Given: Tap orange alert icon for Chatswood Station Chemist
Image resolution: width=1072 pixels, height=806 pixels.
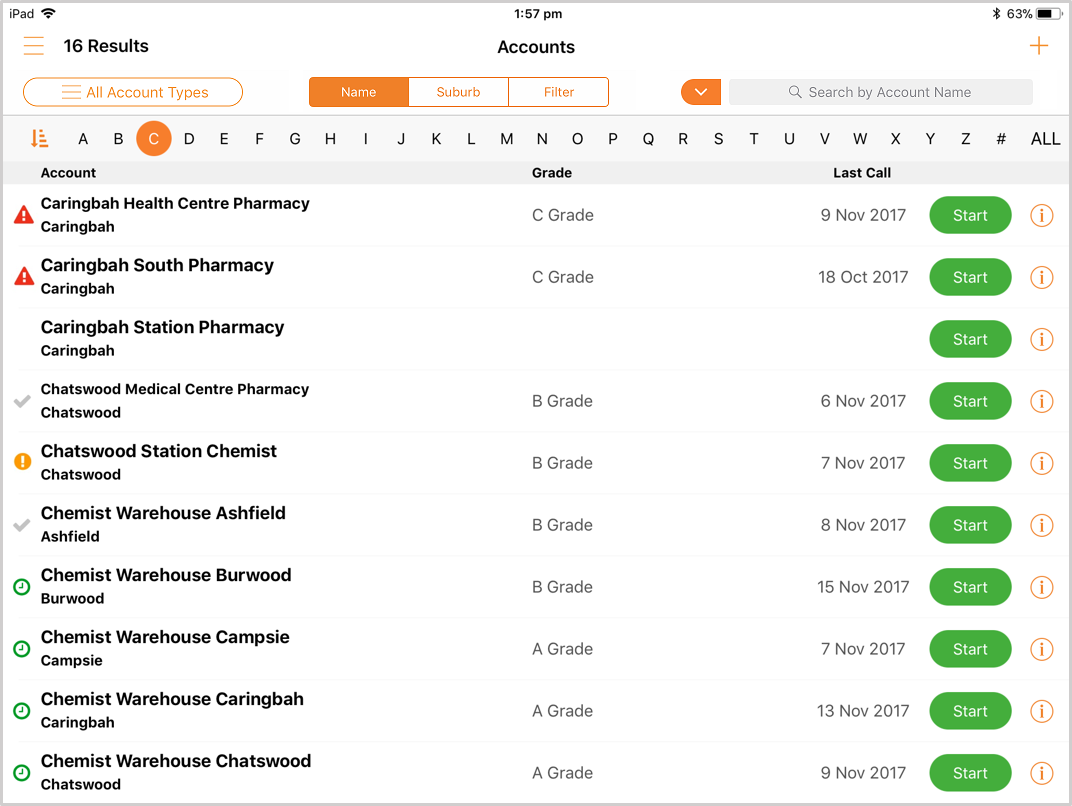Looking at the screenshot, I should (23, 461).
